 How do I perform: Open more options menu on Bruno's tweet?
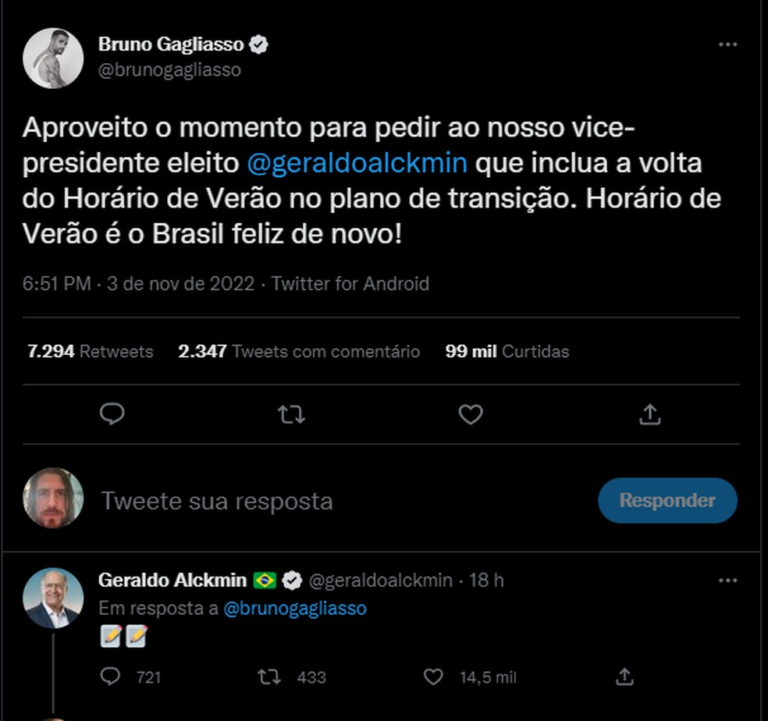tap(728, 45)
